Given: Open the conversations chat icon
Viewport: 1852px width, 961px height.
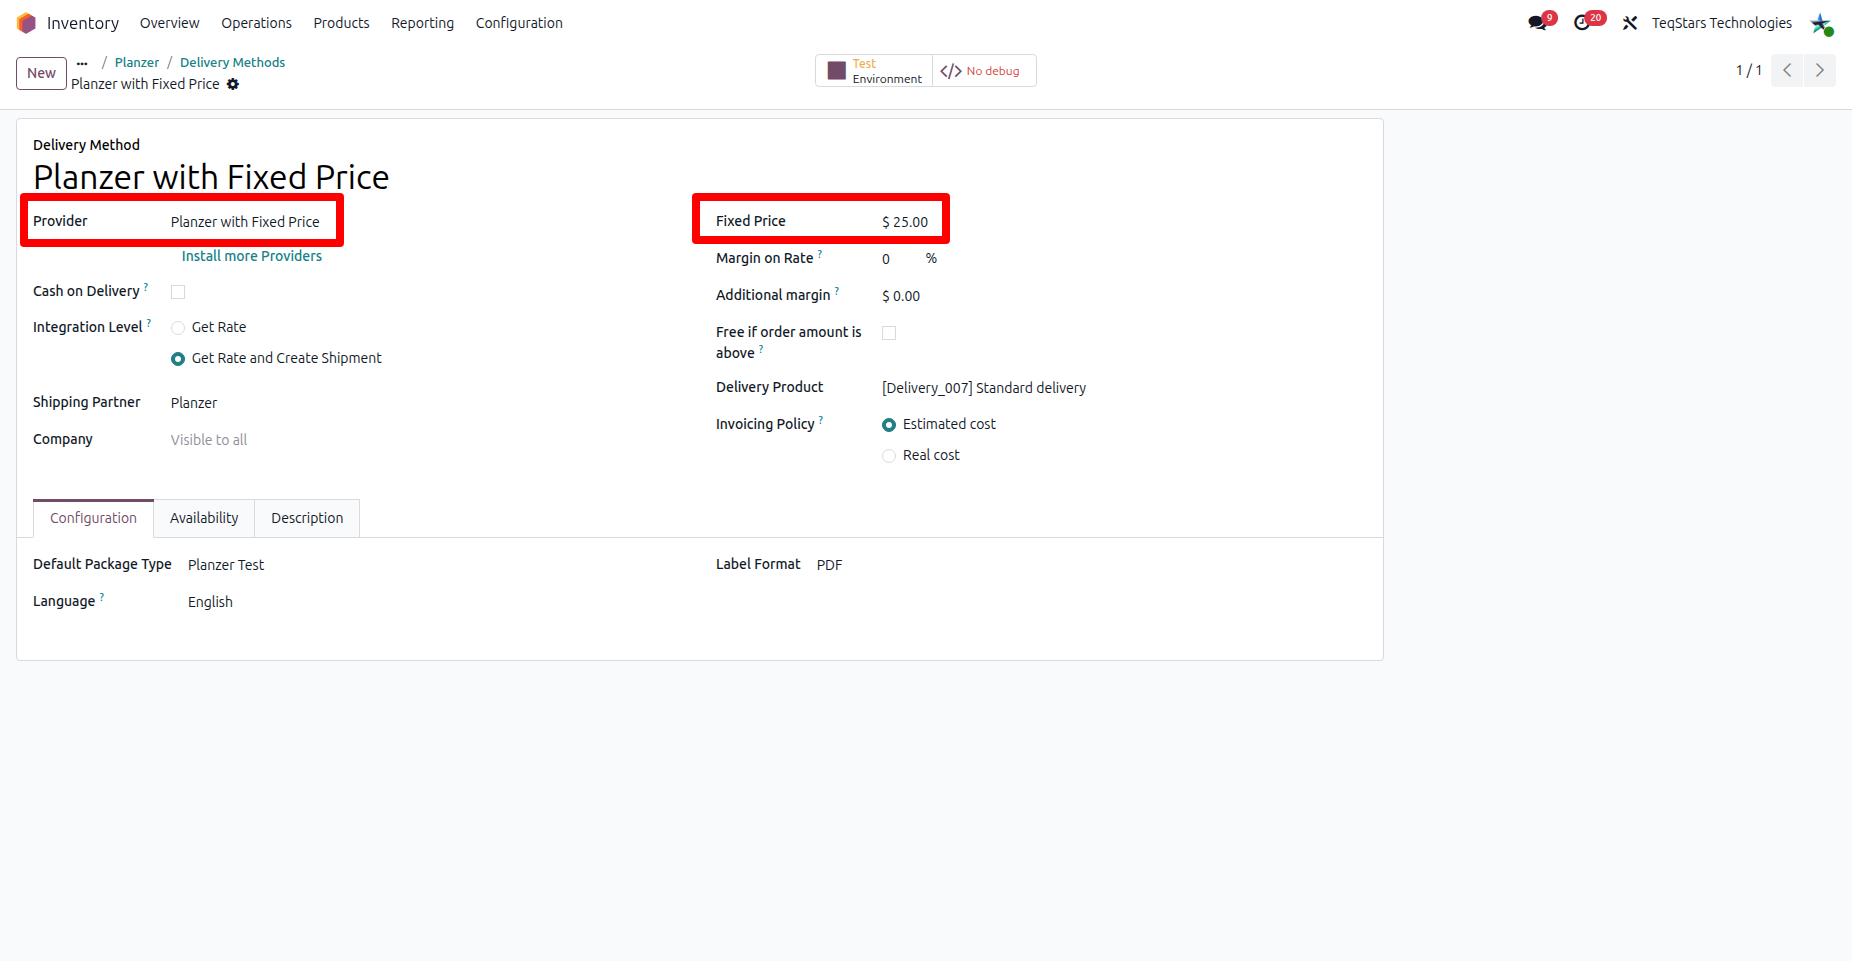Looking at the screenshot, I should (1538, 23).
